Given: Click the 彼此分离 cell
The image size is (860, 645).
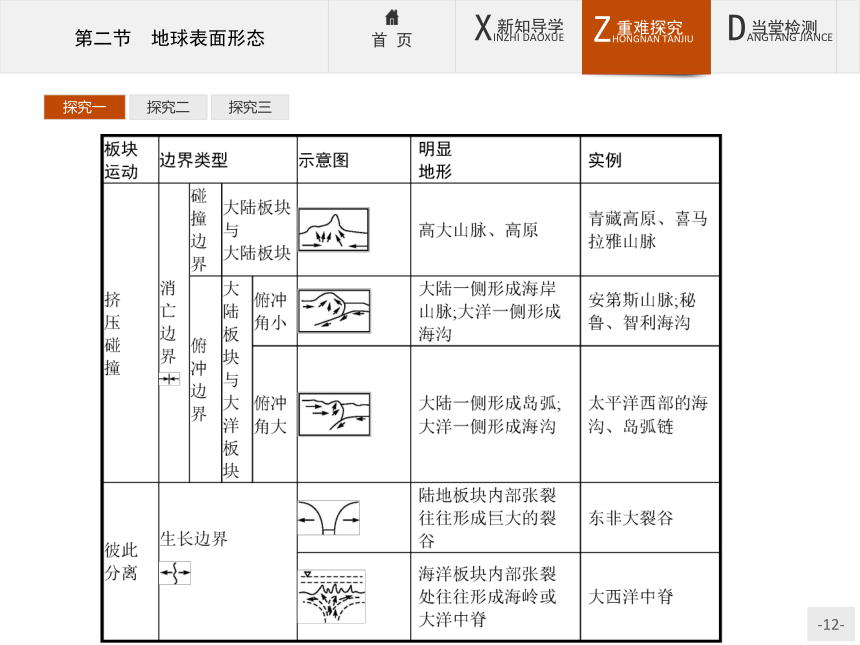Looking at the screenshot, I should tap(131, 562).
